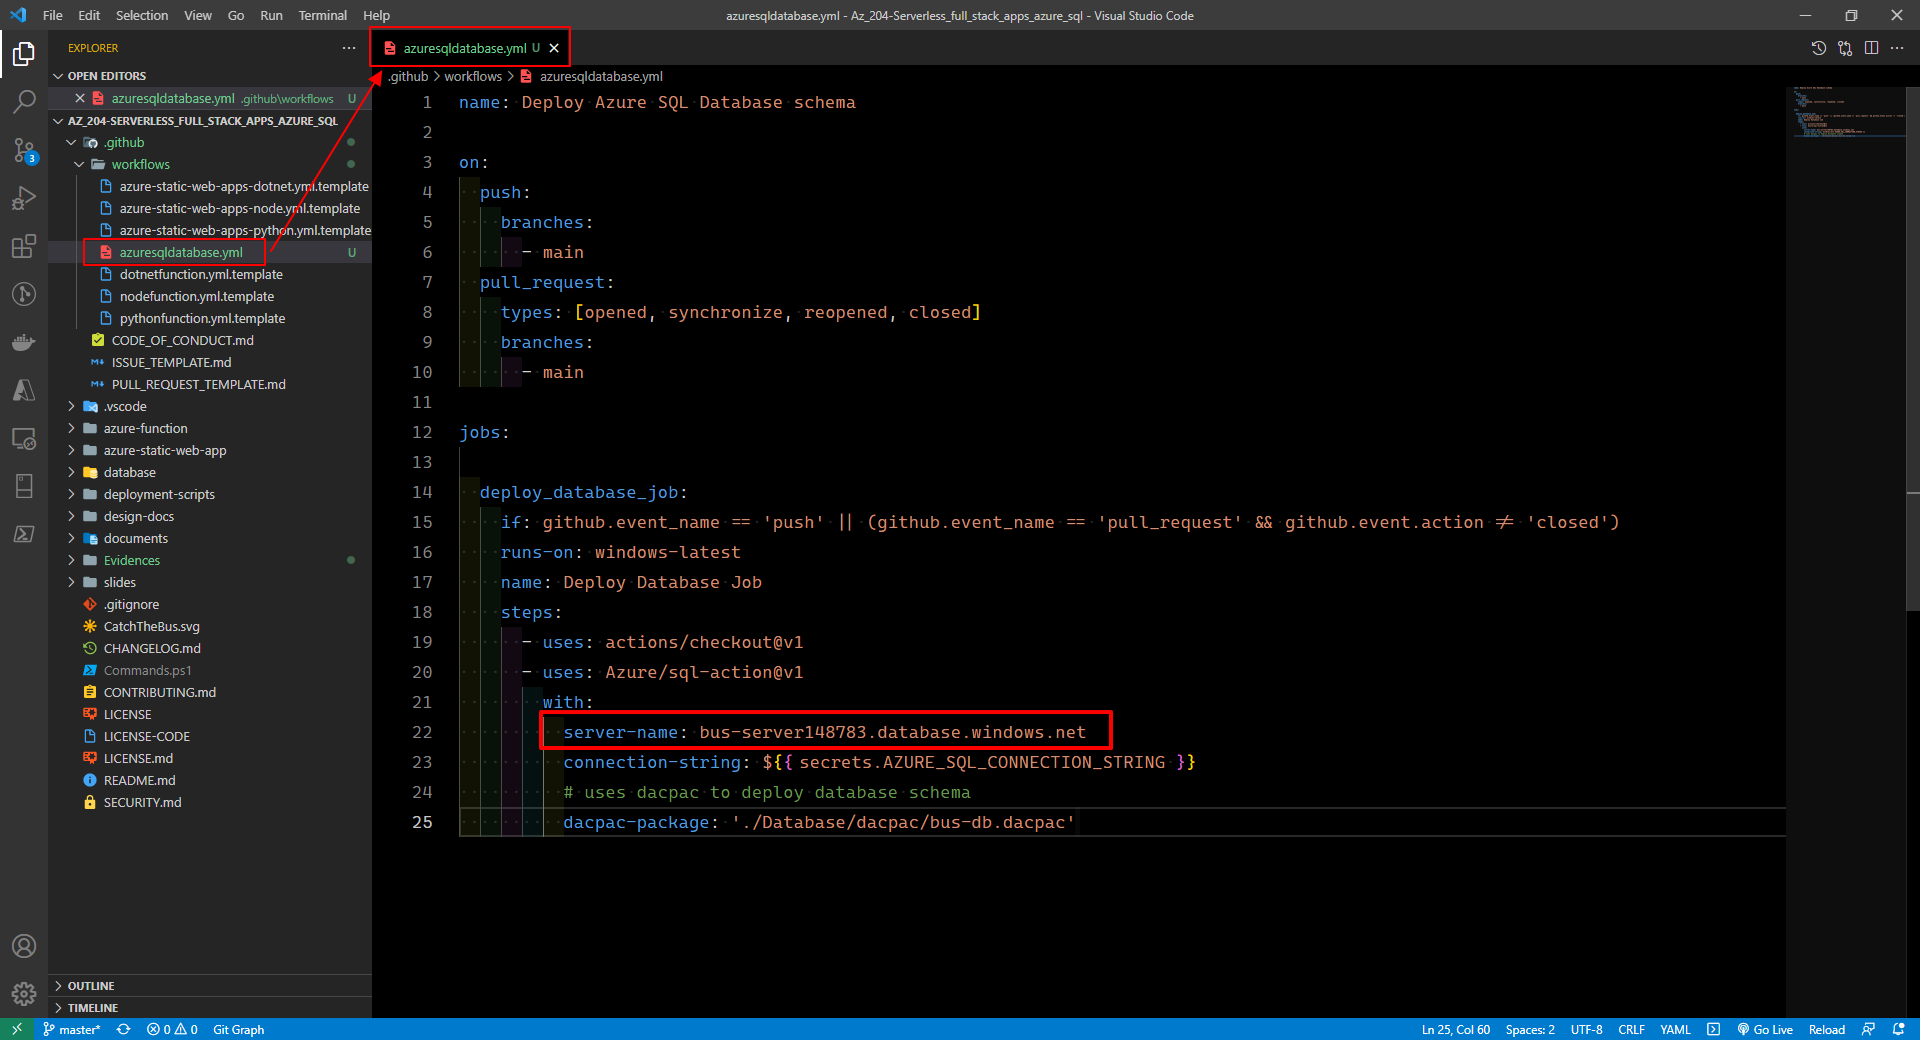Change indentation setting Spaces: 2
Screen dimensions: 1920x1040
[1530, 1029]
